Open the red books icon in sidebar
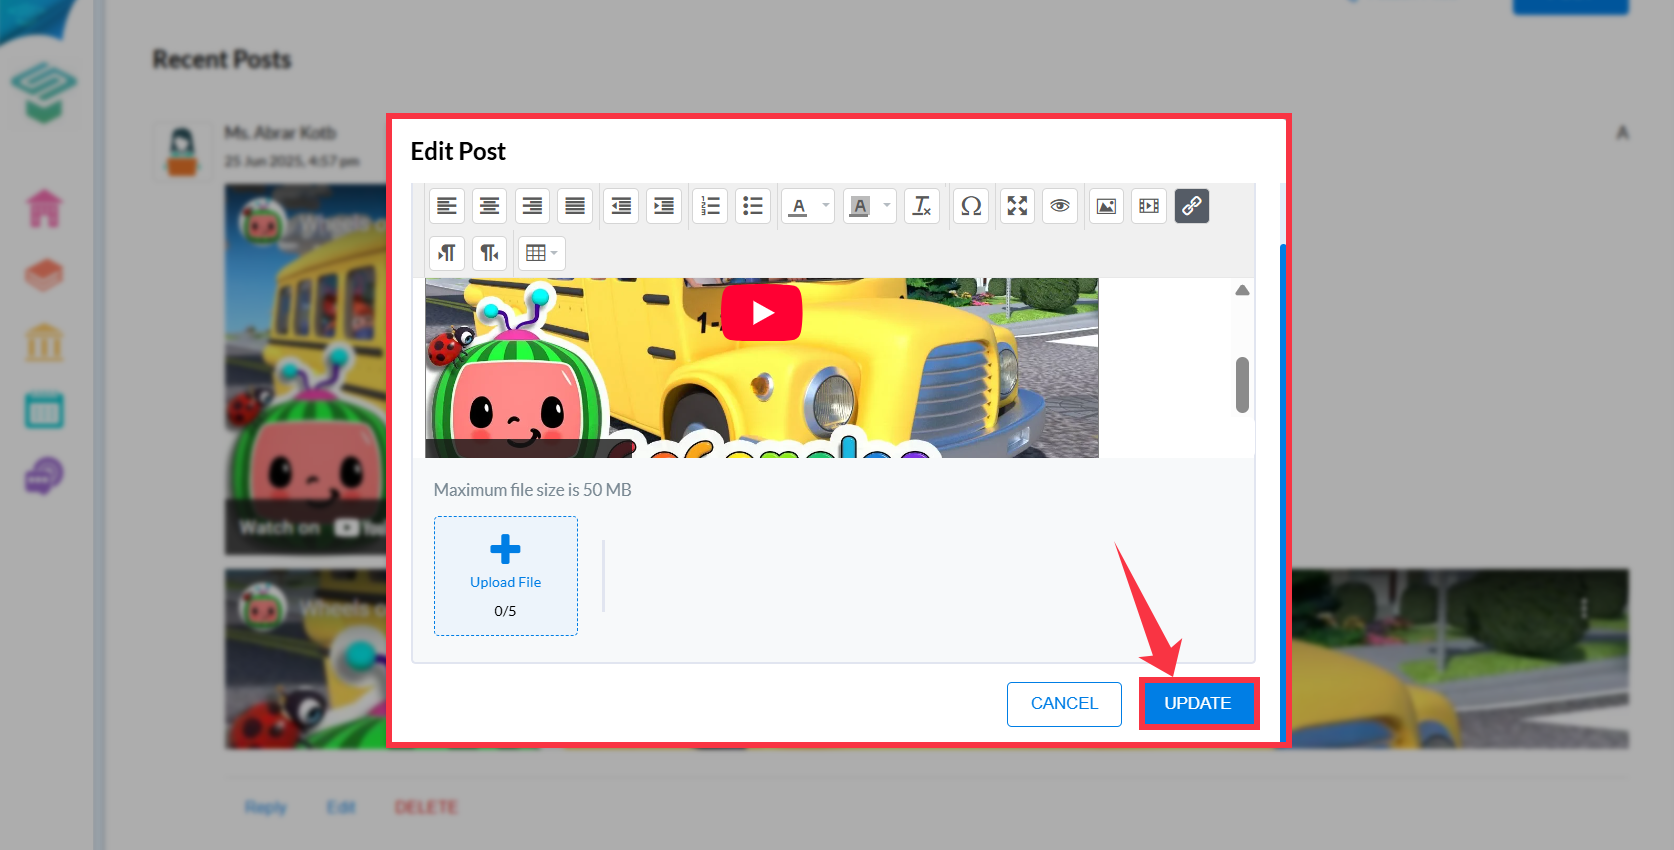The image size is (1674, 850). 44,275
